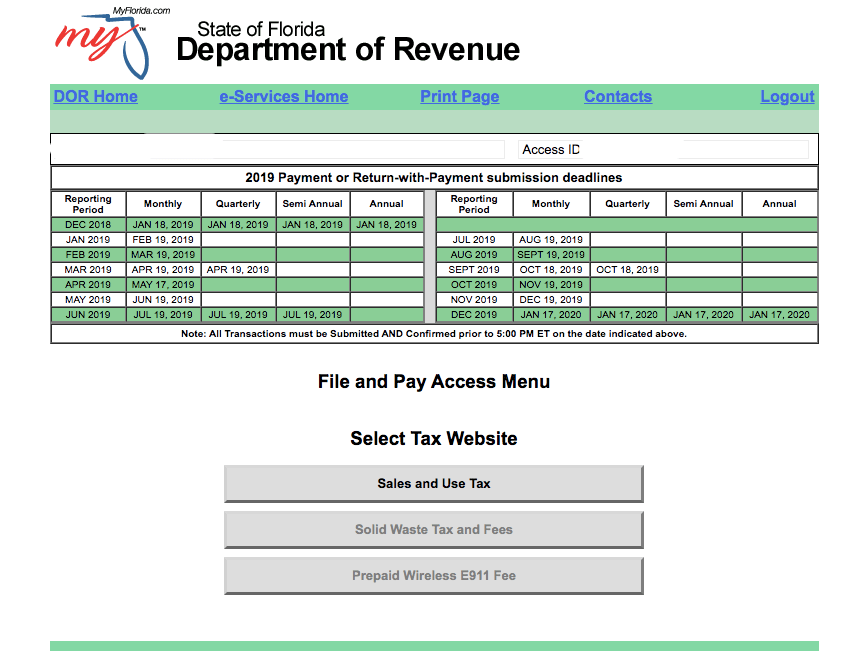This screenshot has height=651, width=847.
Task: Click the File and Pay Access Menu heading
Action: (x=434, y=382)
